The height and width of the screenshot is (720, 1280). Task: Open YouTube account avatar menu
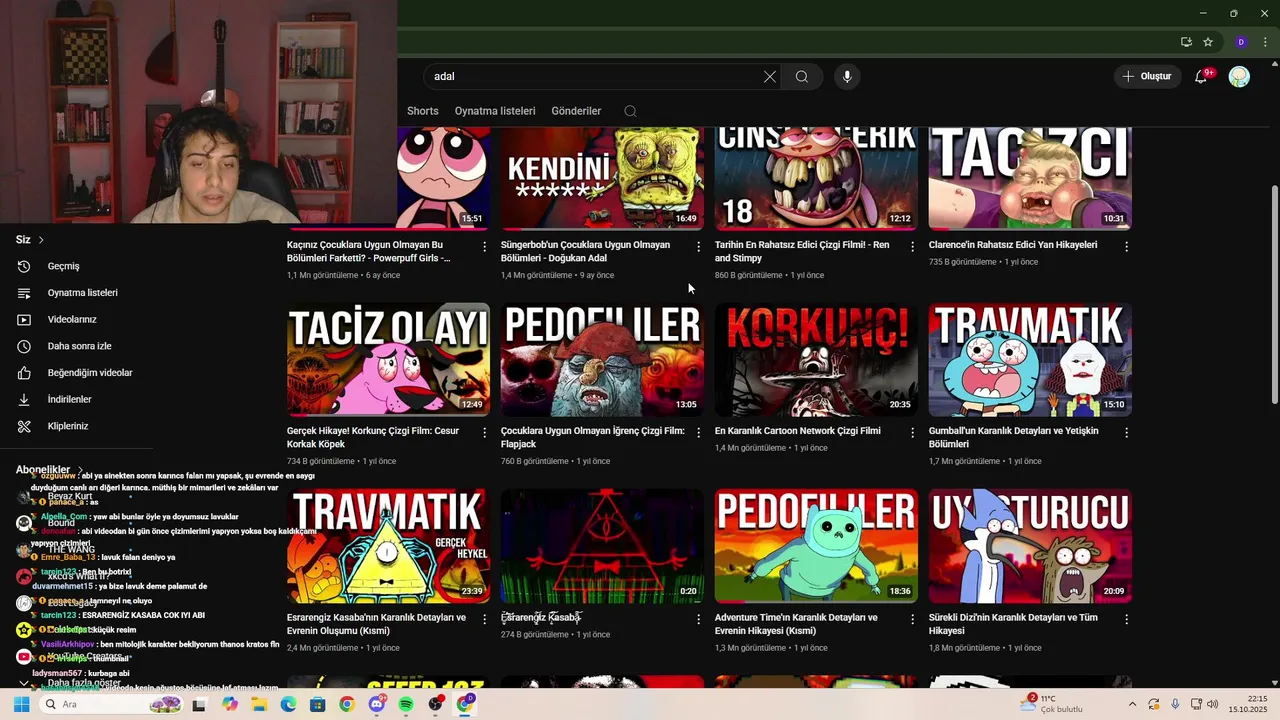pyautogui.click(x=1239, y=77)
